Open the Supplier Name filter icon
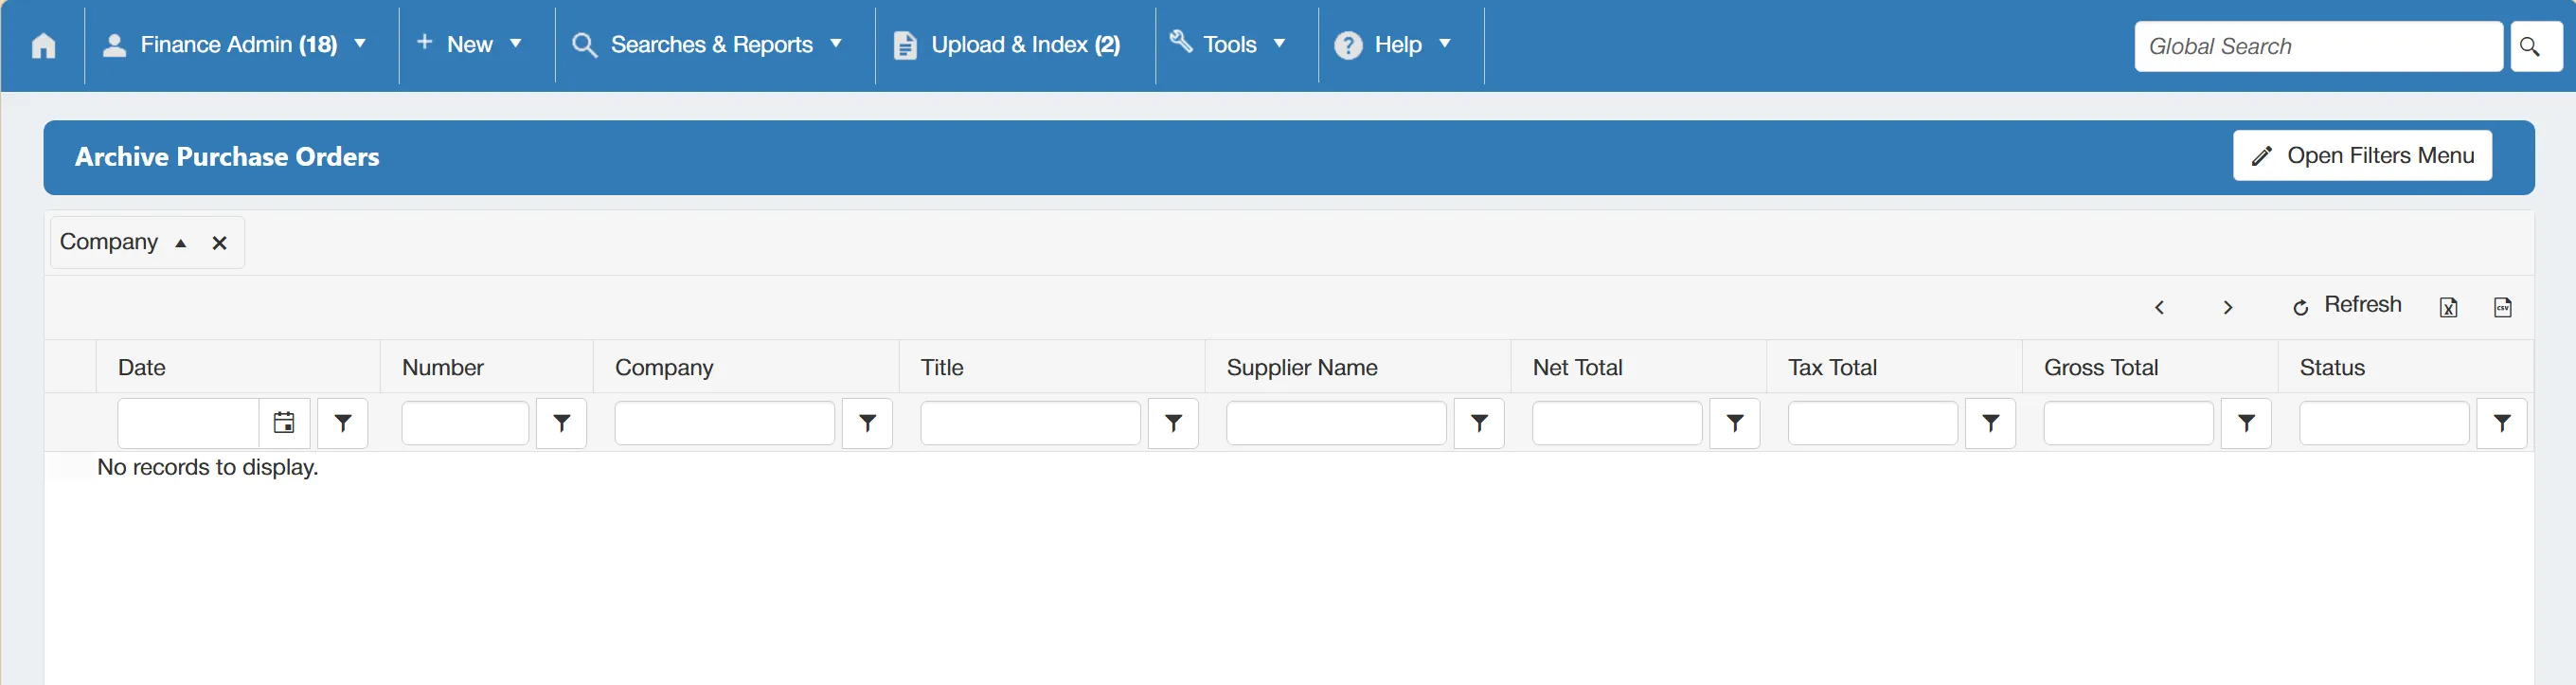Viewport: 2576px width, 685px height. click(x=1480, y=423)
